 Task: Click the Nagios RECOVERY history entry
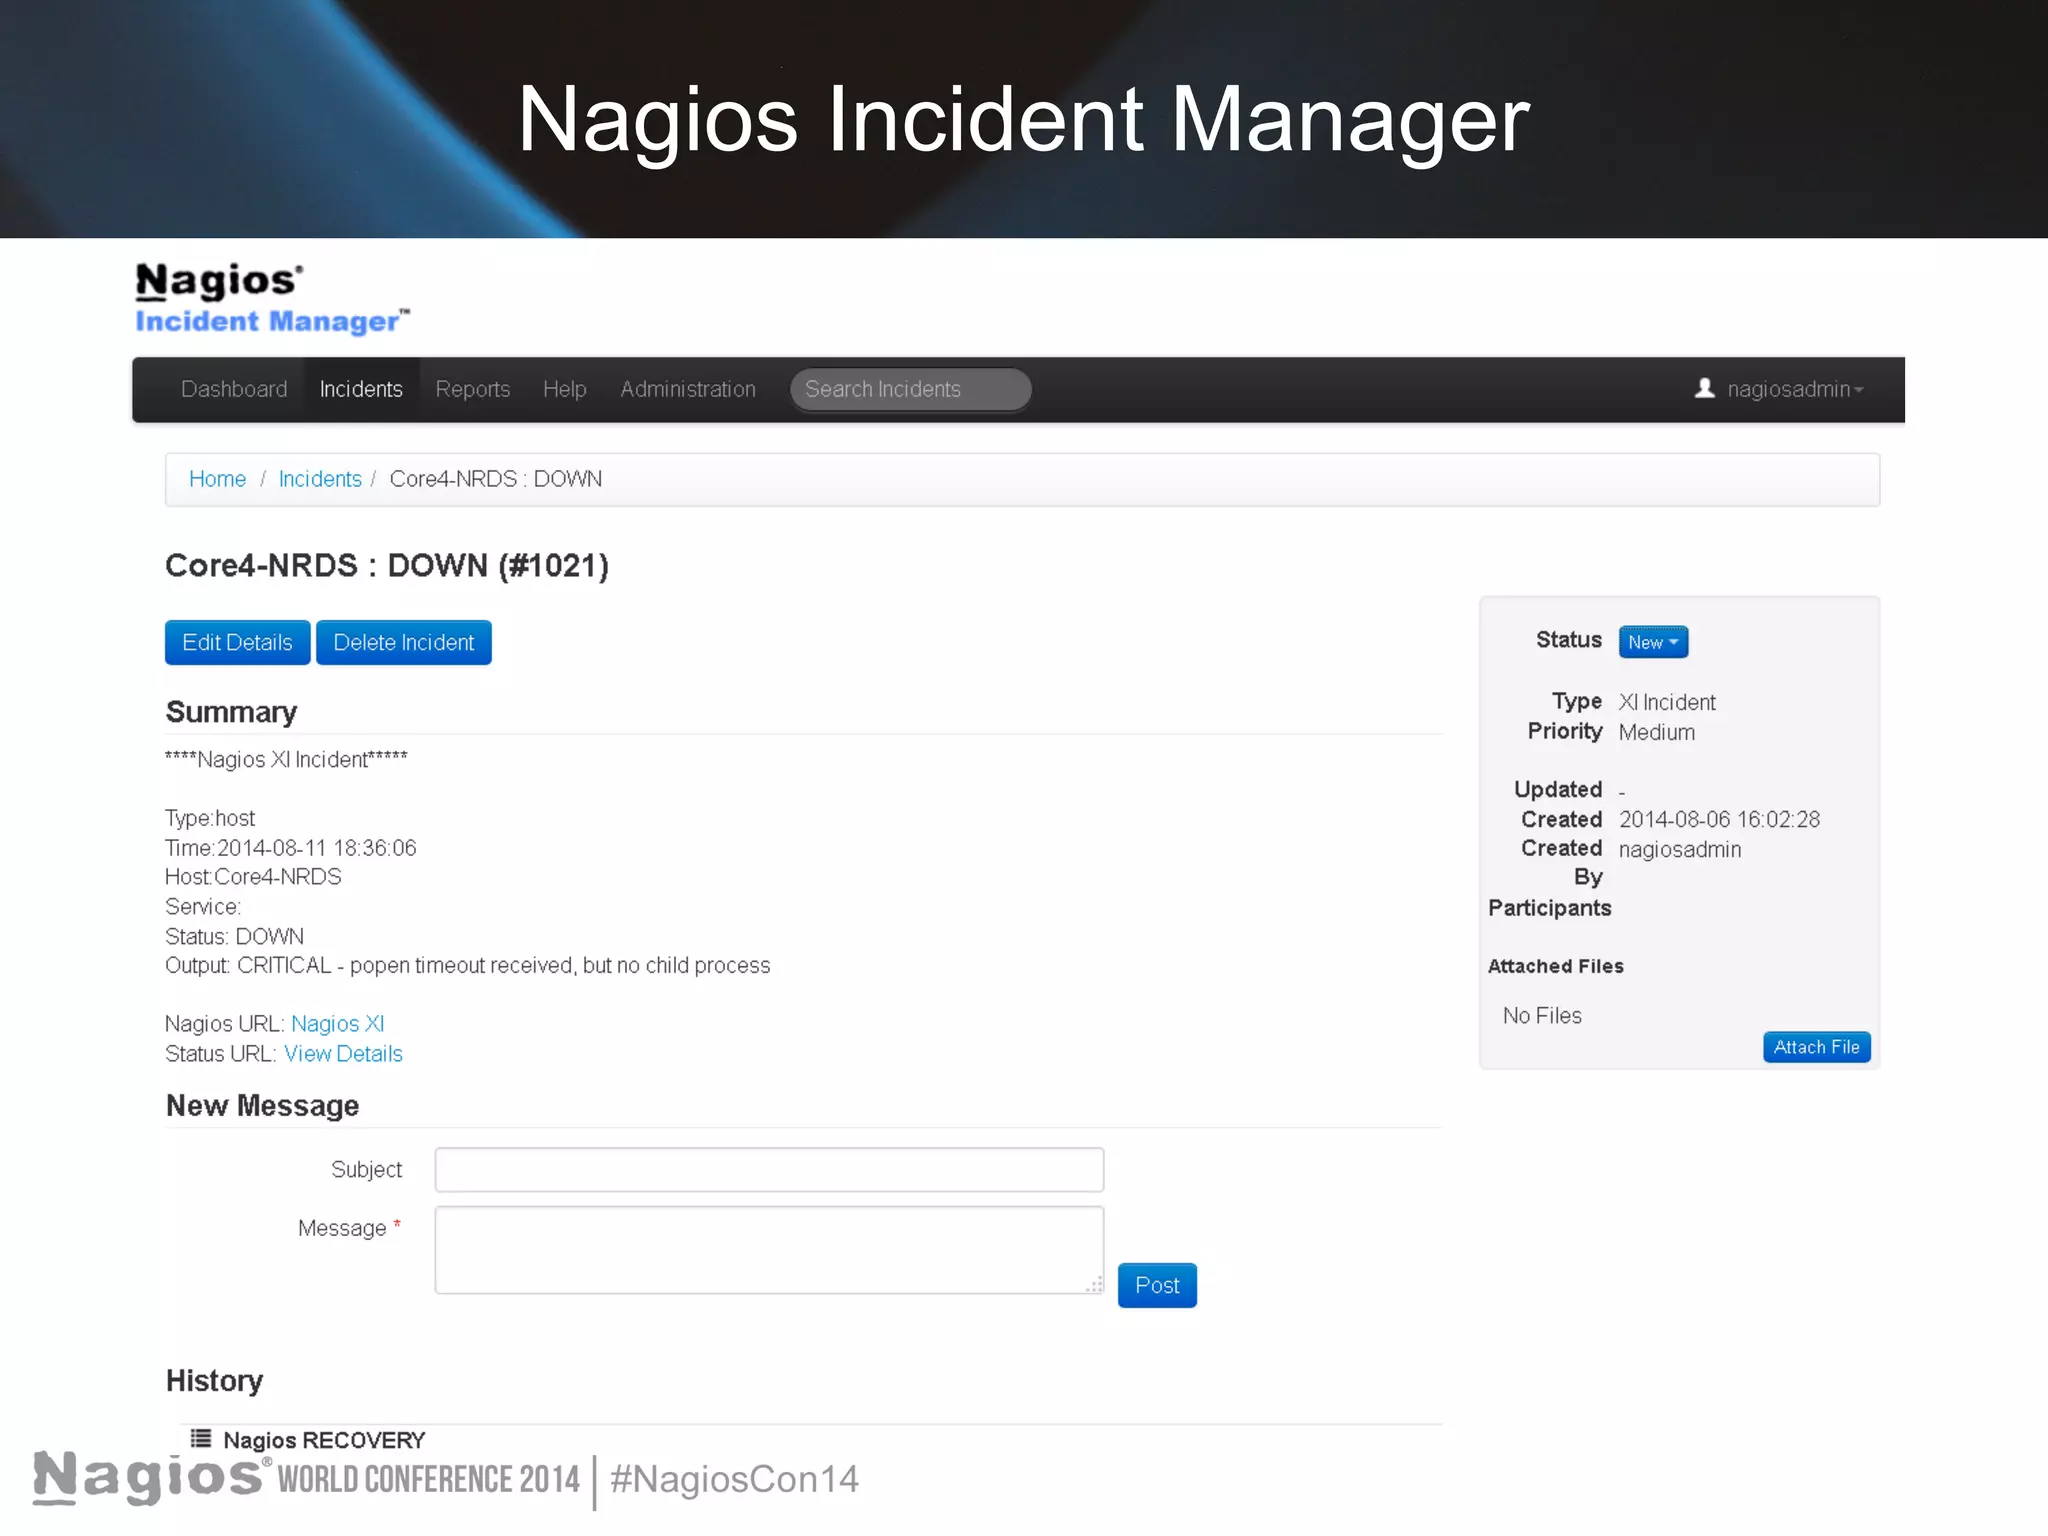[x=324, y=1440]
